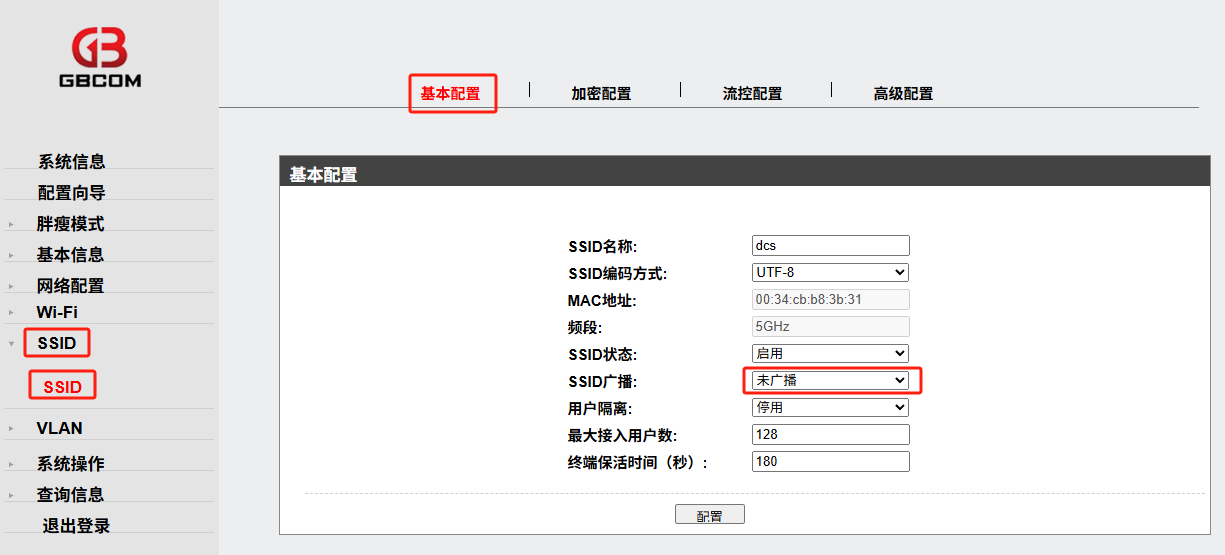The width and height of the screenshot is (1225, 555).
Task: Click the SSID名称: label
Action: 602,246
